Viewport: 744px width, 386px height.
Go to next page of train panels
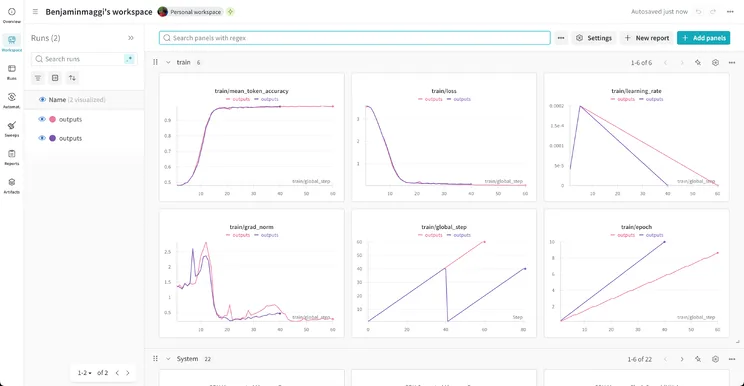point(682,63)
